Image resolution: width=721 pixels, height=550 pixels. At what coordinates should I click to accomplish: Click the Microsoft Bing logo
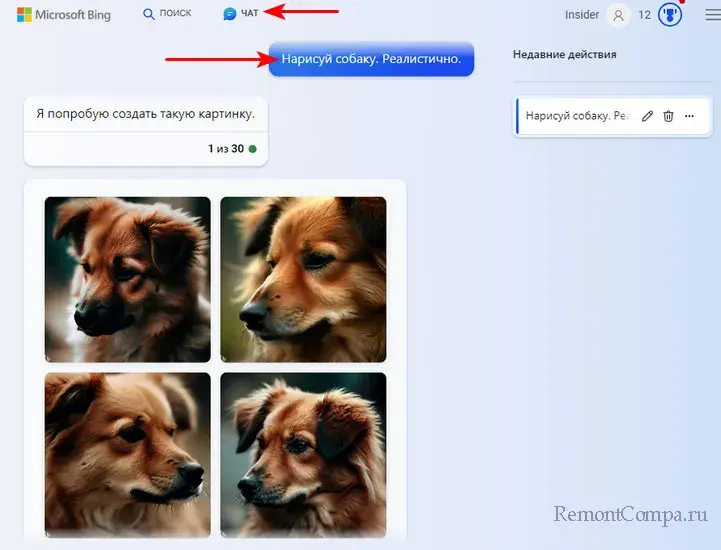tap(64, 15)
